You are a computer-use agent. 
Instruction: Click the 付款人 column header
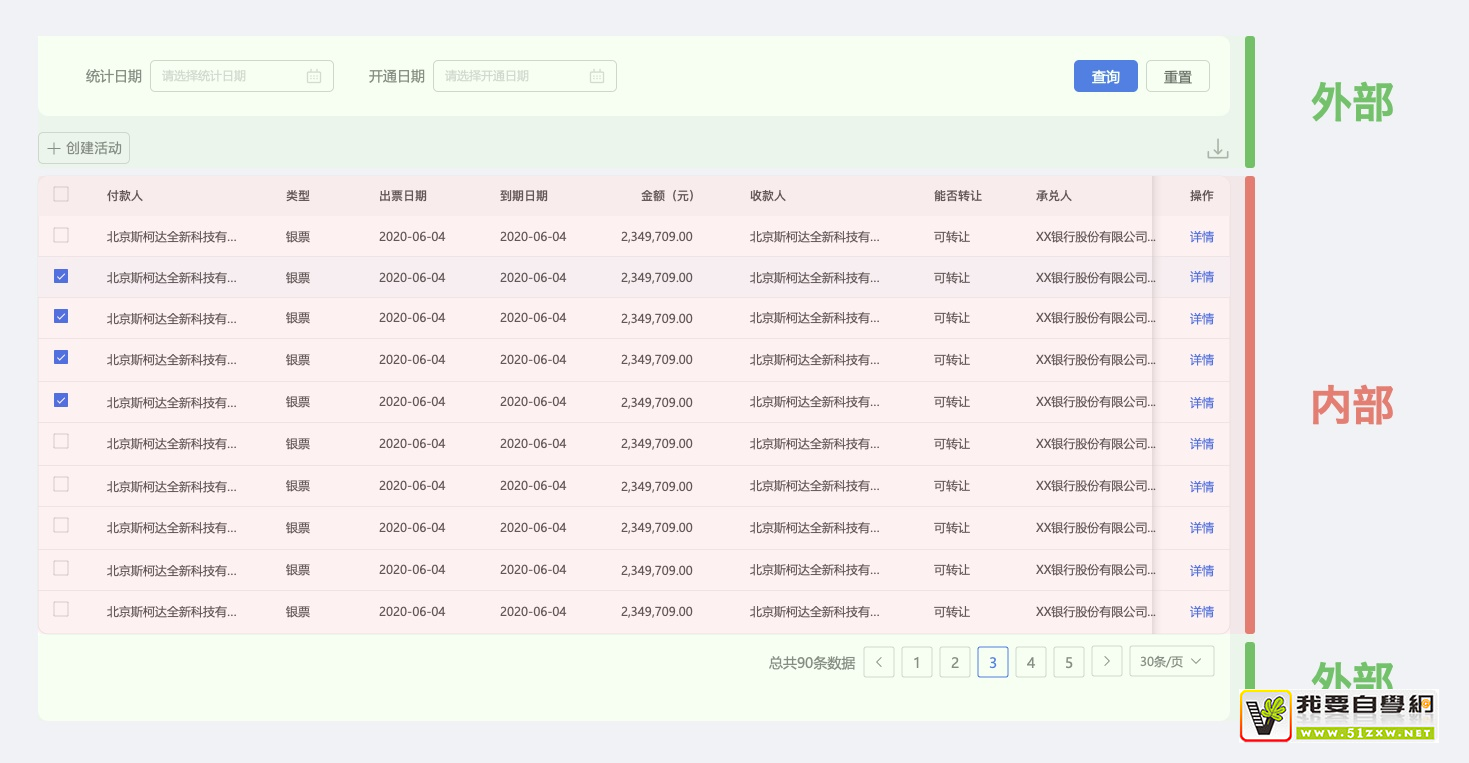click(x=125, y=196)
